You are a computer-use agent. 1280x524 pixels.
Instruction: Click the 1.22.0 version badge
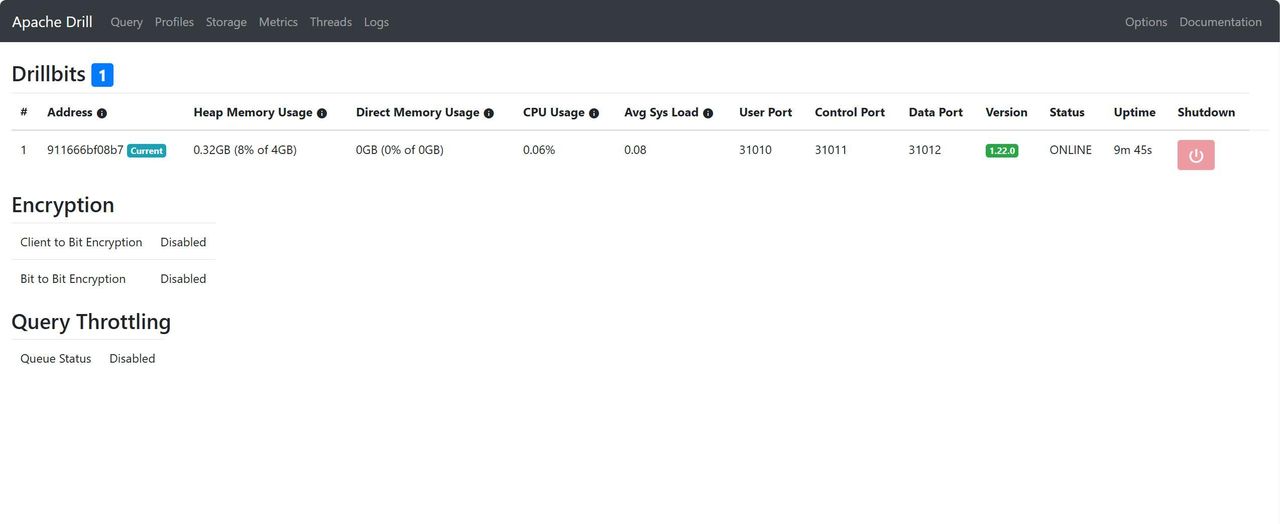point(1002,151)
